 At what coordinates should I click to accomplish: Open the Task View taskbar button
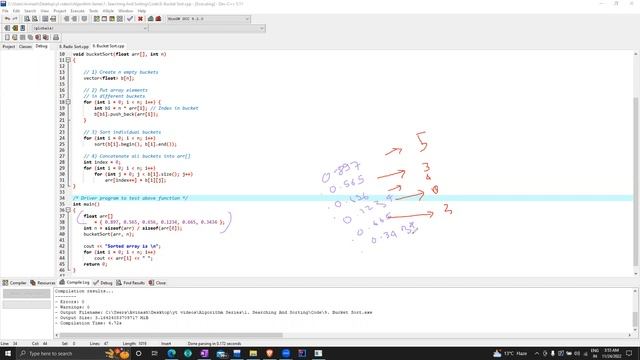155,353
